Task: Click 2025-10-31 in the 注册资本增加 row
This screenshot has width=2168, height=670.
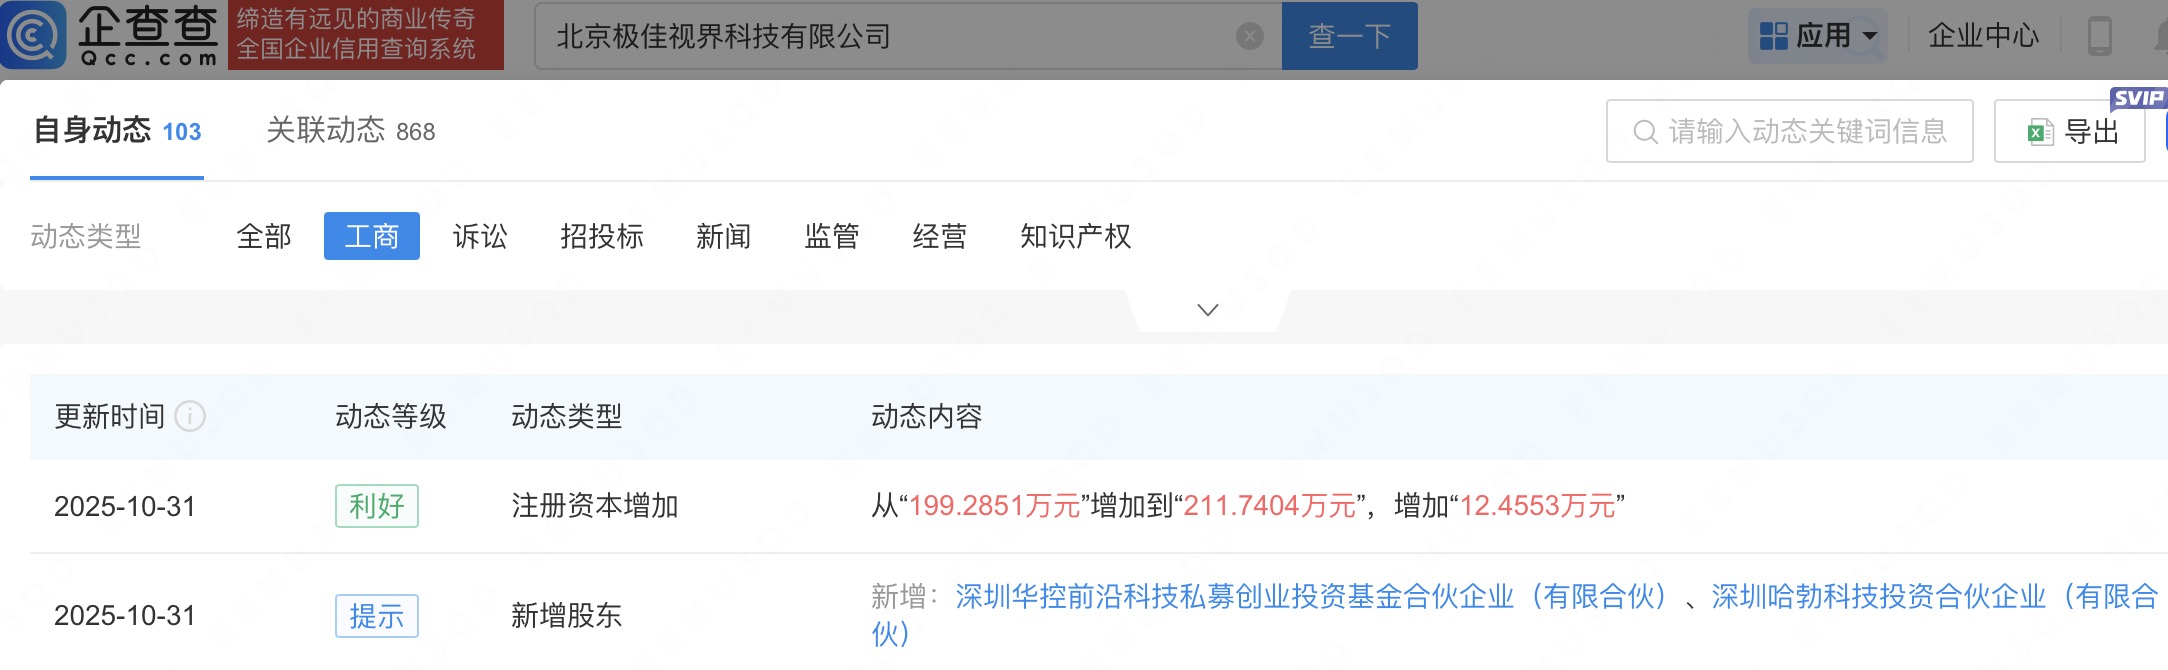Action: [125, 506]
